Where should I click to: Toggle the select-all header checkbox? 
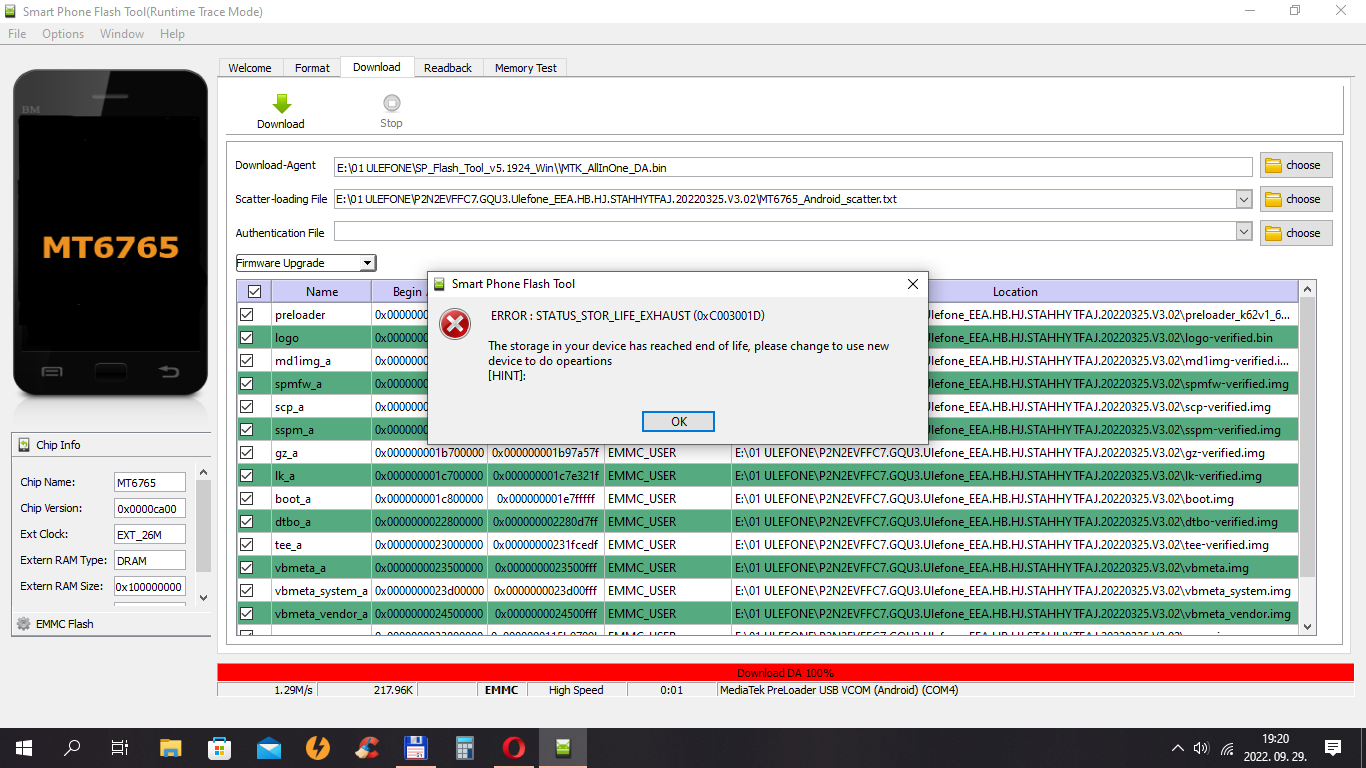(x=254, y=292)
